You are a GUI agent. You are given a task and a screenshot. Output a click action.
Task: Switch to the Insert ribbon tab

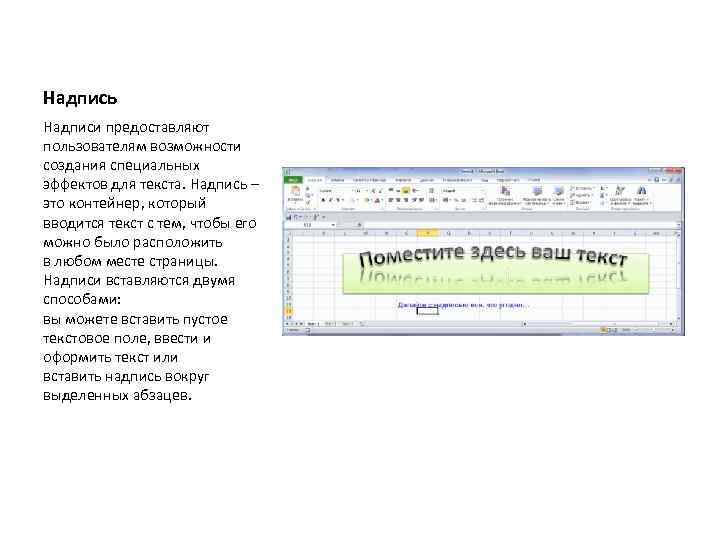pos(338,180)
